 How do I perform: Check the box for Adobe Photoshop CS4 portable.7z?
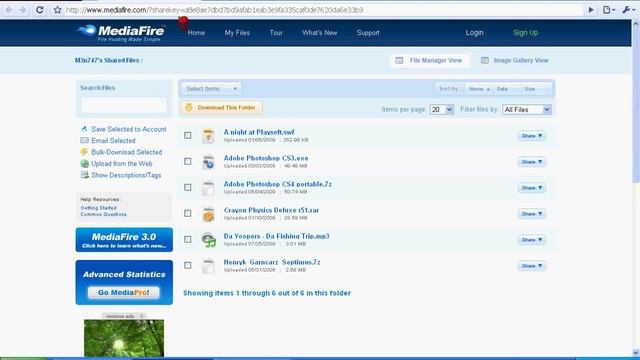pos(187,187)
